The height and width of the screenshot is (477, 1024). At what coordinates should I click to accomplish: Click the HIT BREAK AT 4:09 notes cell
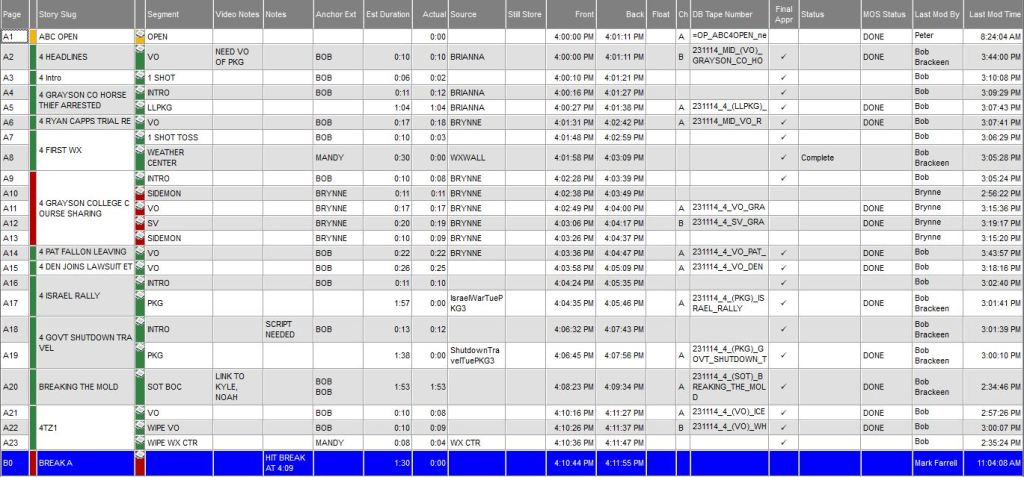287,463
